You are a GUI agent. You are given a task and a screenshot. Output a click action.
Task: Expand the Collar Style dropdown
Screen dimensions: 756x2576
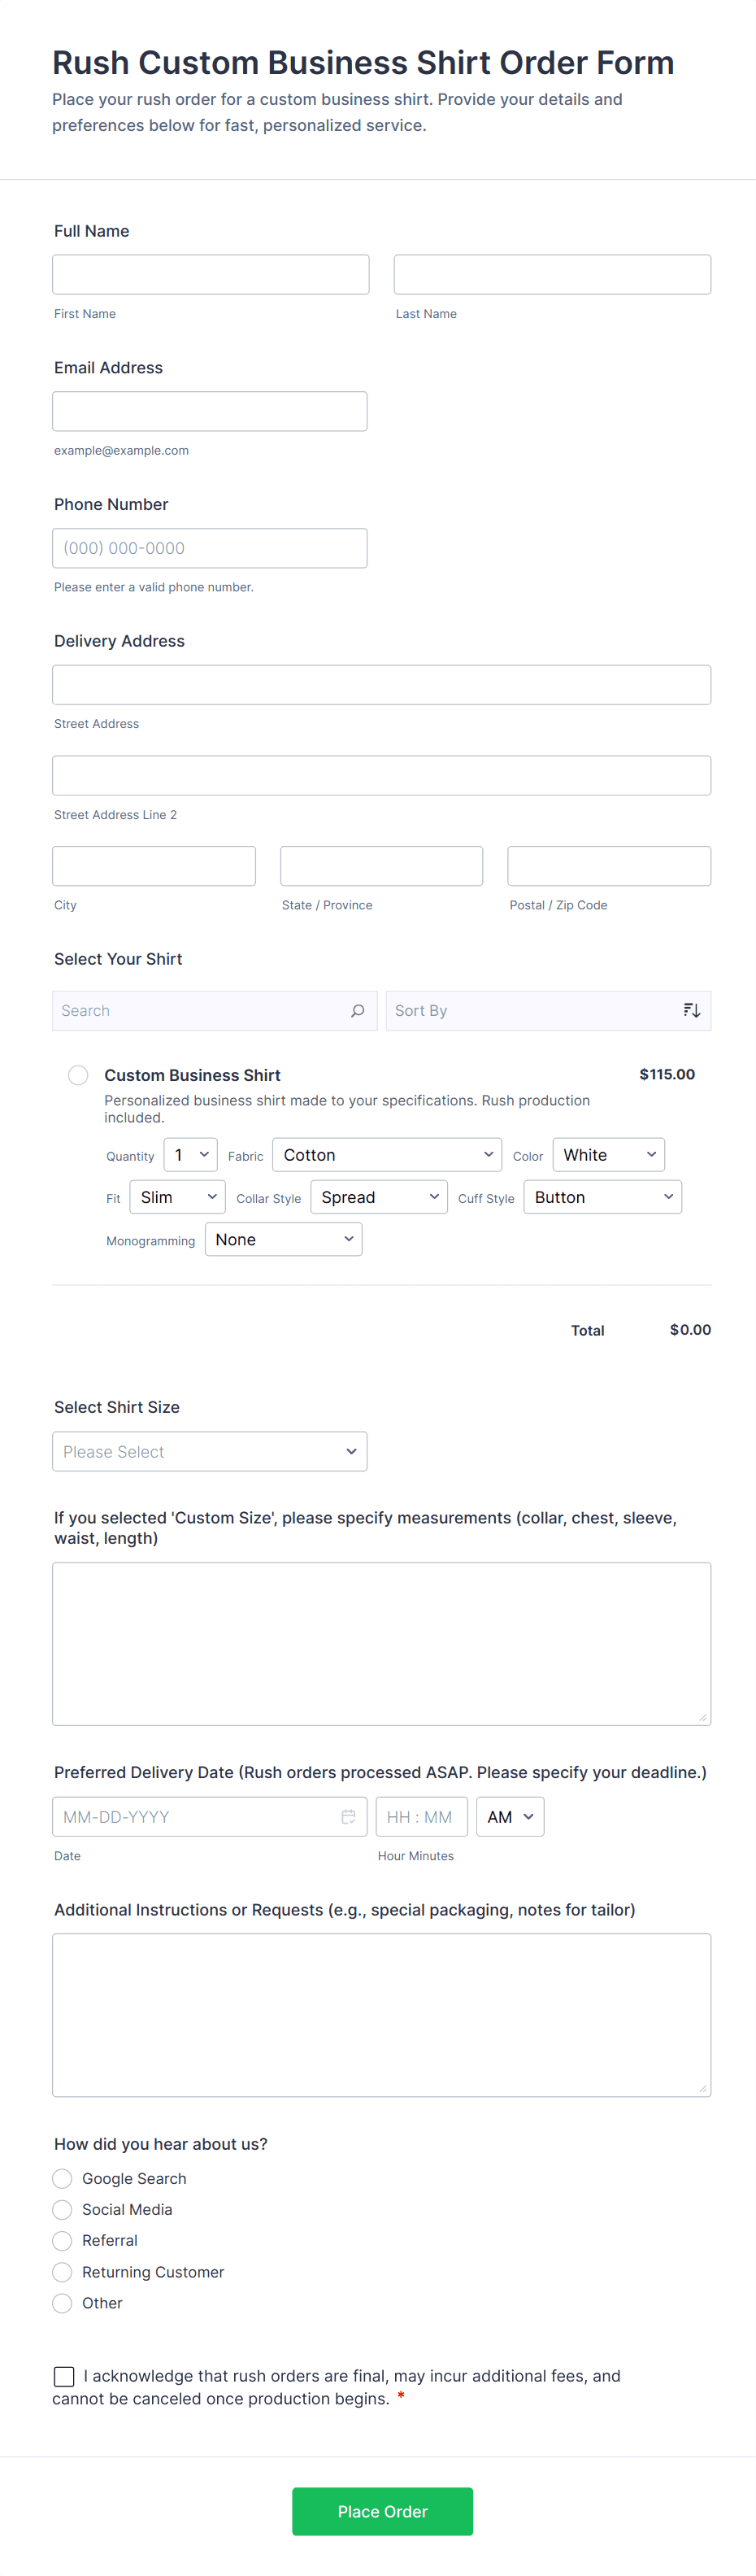click(x=379, y=1197)
